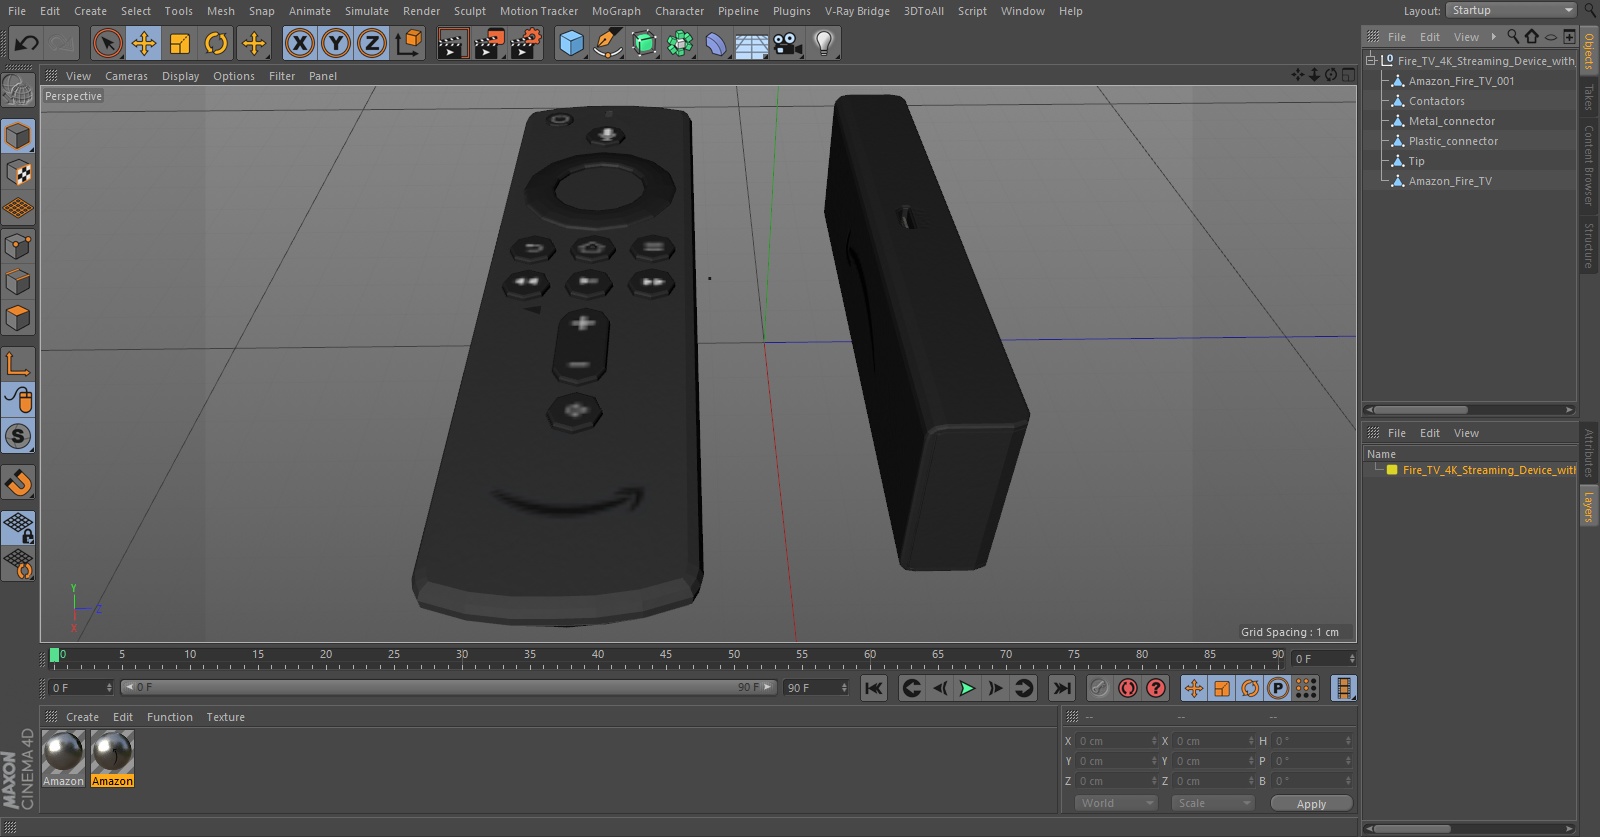Toggle the Z axis lock
The image size is (1600, 837).
click(372, 43)
